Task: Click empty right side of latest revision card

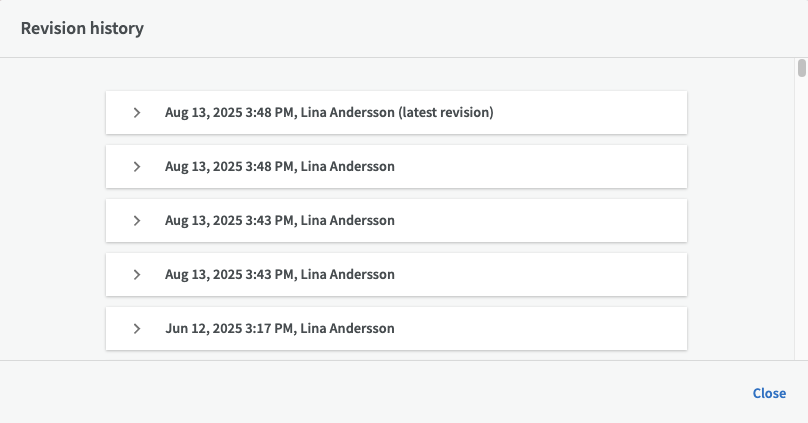Action: coord(600,112)
